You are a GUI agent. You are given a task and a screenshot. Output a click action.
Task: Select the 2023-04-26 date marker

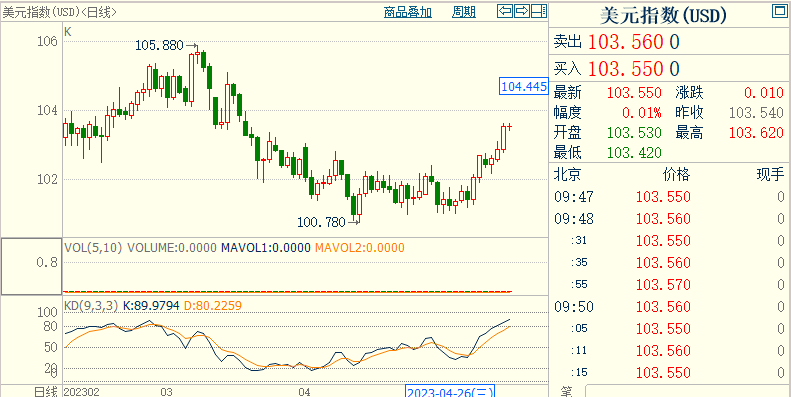point(450,391)
